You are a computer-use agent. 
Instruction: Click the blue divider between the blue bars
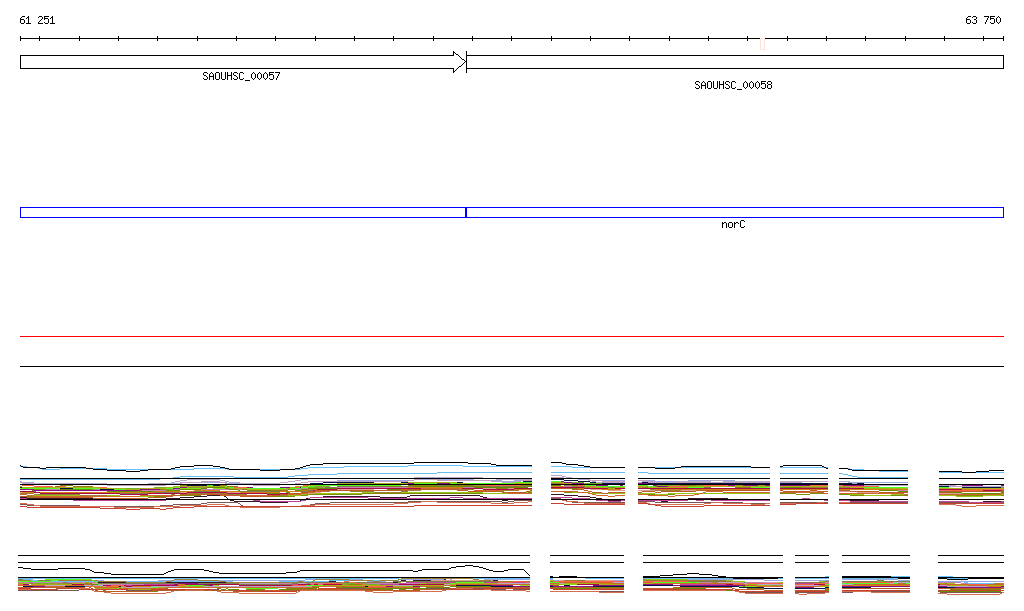[x=466, y=212]
